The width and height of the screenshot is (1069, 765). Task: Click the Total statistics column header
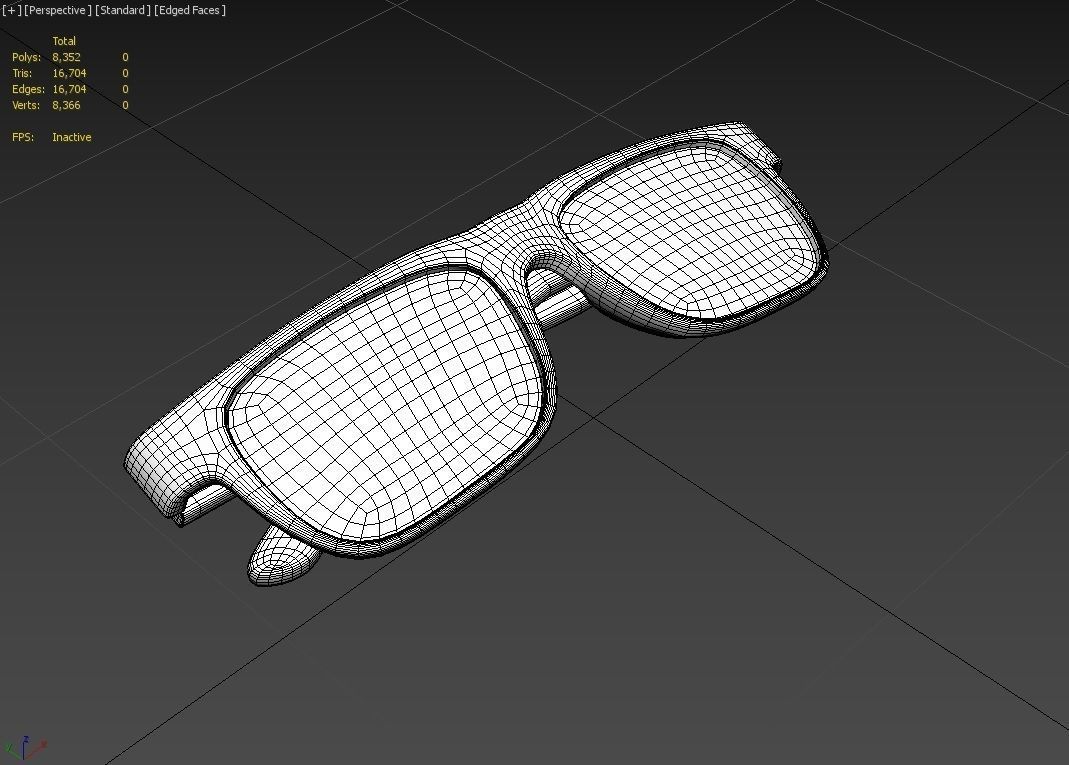pyautogui.click(x=64, y=40)
